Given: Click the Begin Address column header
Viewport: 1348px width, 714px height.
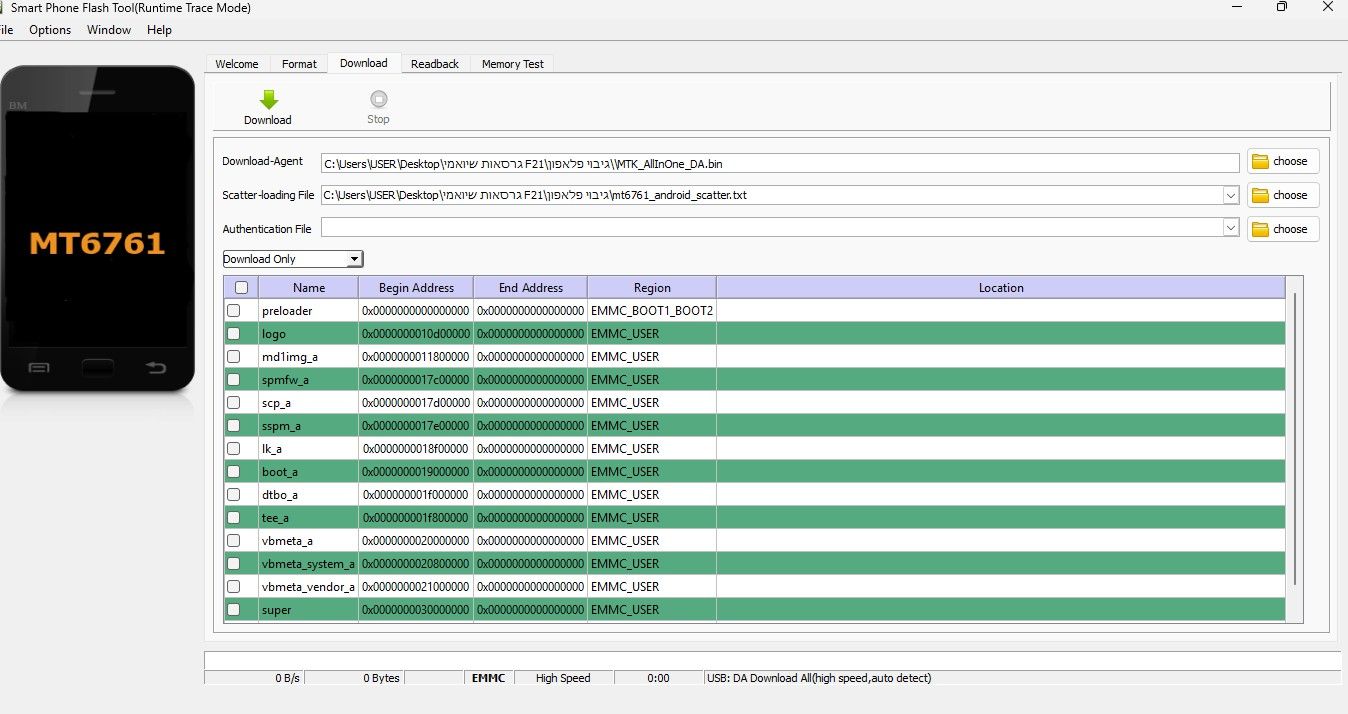Looking at the screenshot, I should tap(416, 288).
